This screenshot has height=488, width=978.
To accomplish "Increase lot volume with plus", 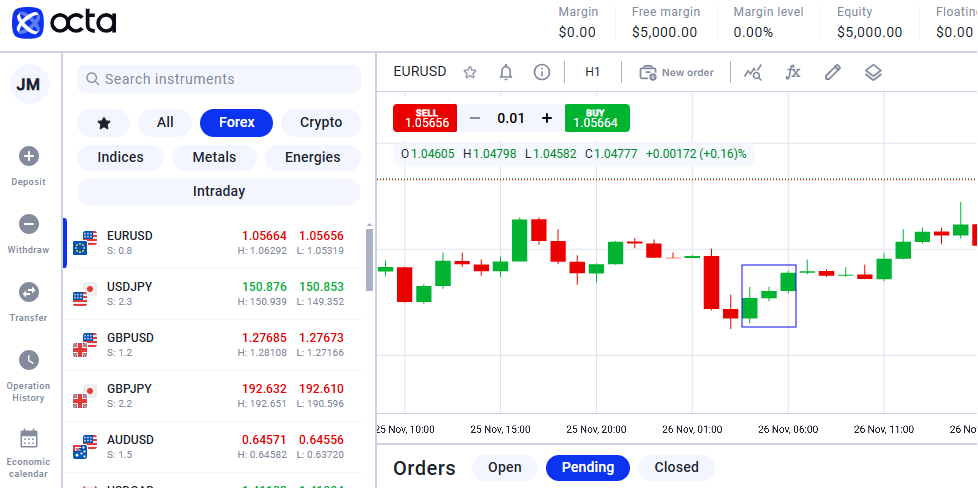I will pyautogui.click(x=547, y=118).
